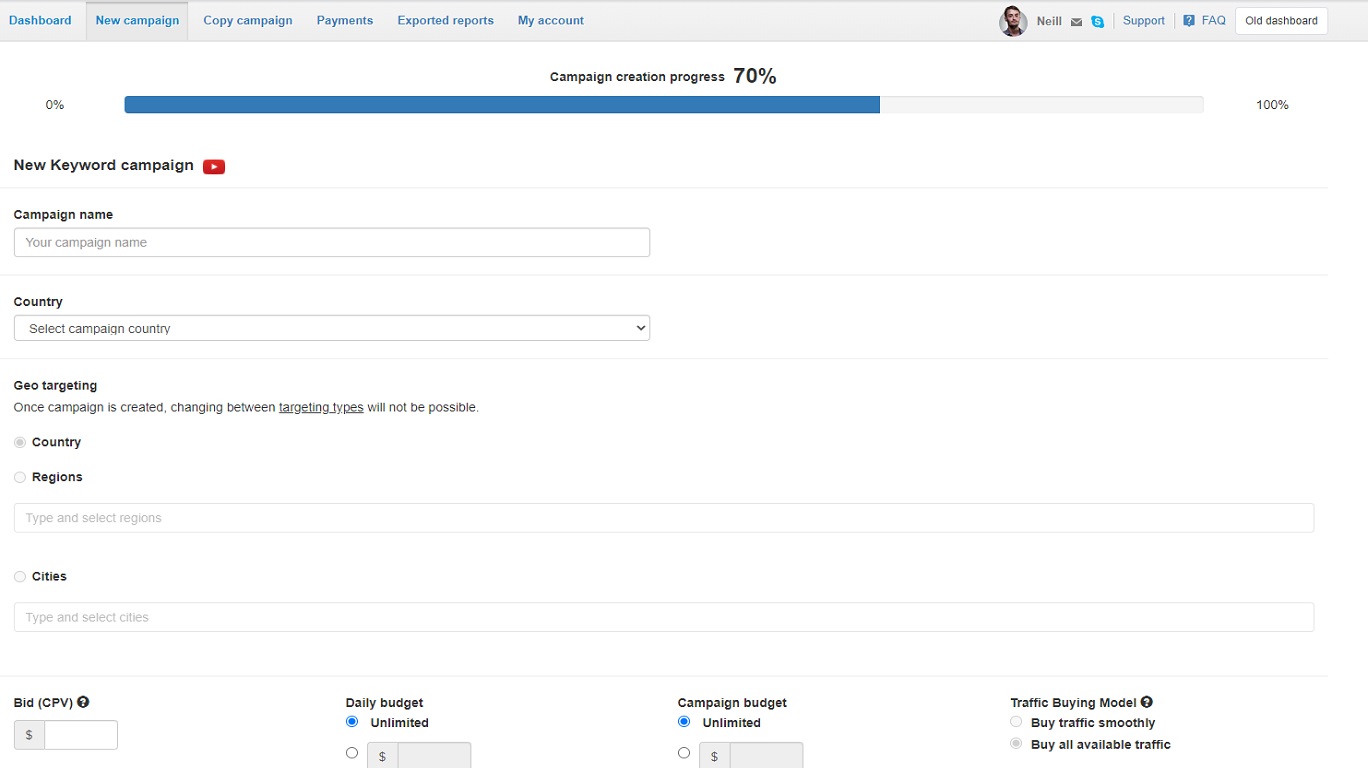Choose Unlimited for Campaign budget
Image resolution: width=1368 pixels, height=768 pixels.
pyautogui.click(x=684, y=721)
